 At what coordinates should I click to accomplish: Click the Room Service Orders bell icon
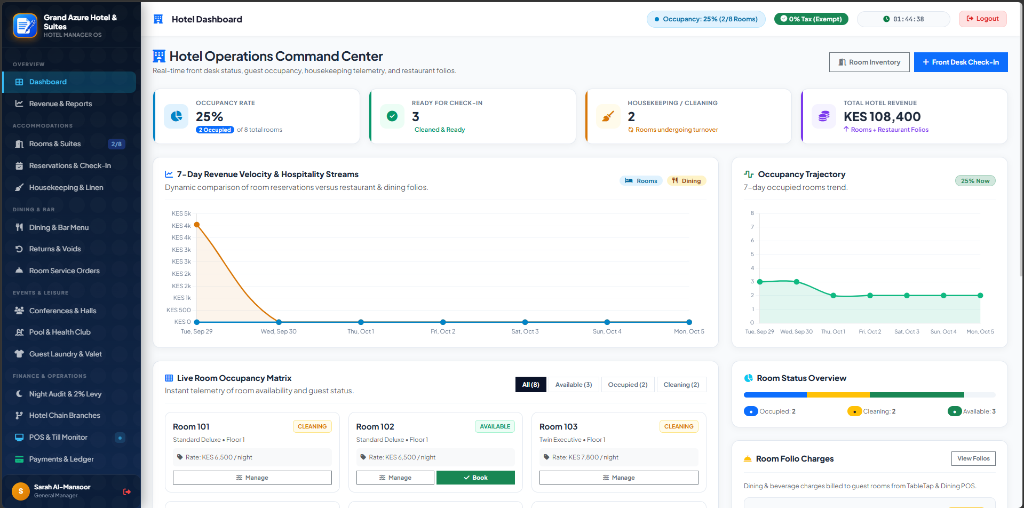(19, 270)
